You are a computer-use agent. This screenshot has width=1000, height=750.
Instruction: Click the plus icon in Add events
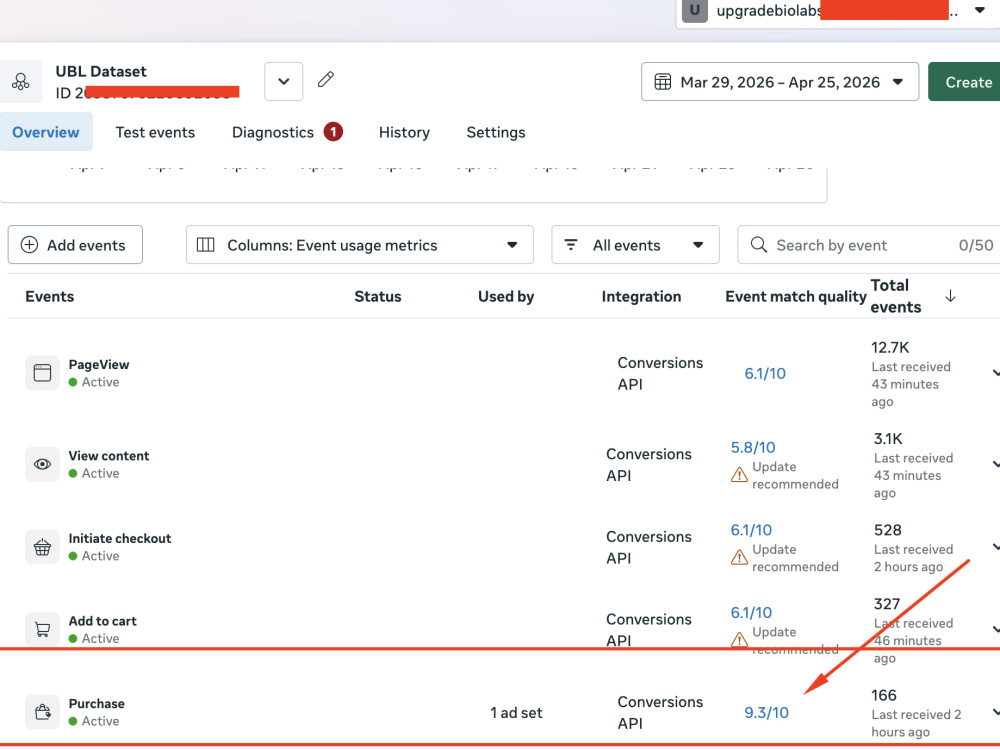[29, 245]
